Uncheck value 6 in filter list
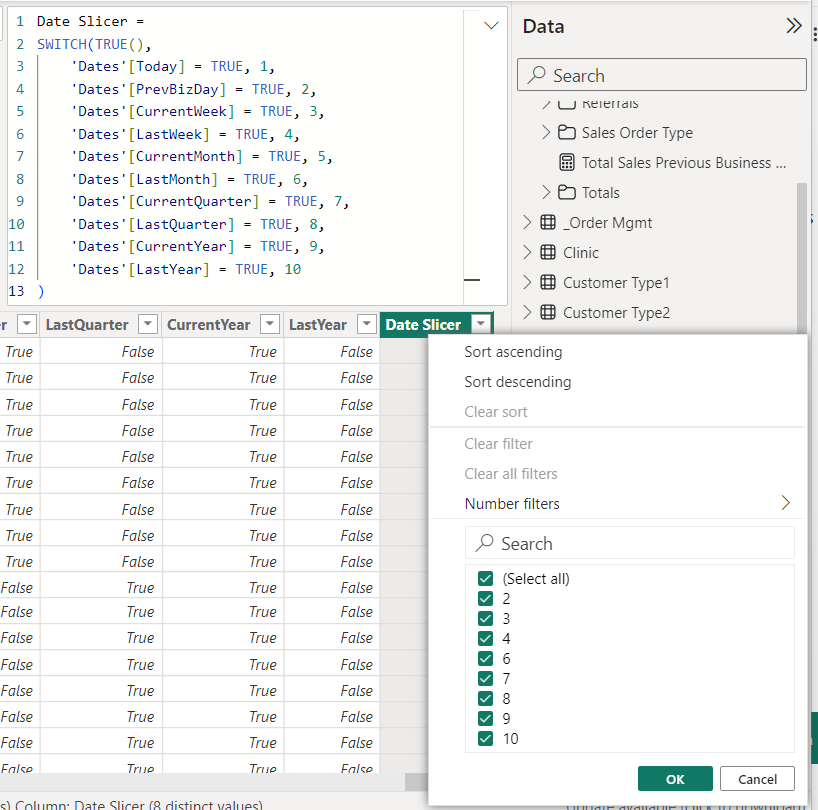The width and height of the screenshot is (818, 810). click(x=485, y=659)
